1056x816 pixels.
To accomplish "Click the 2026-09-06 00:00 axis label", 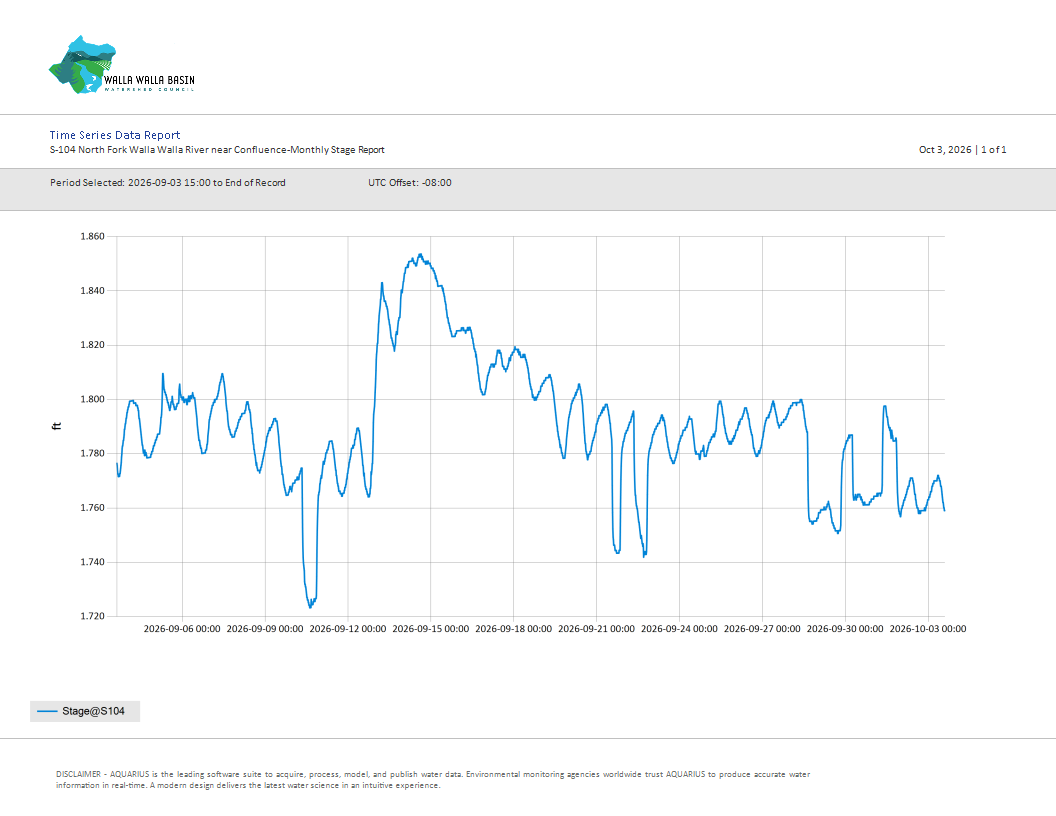I will 182,629.
